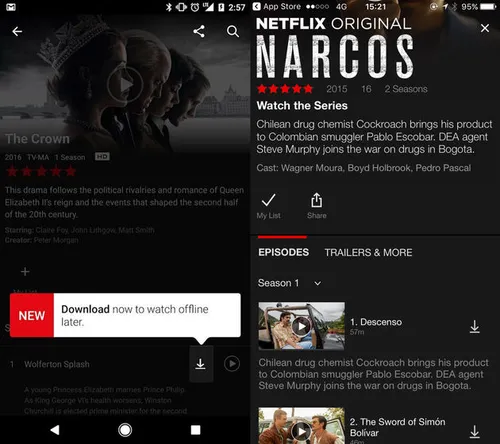This screenshot has height=444, width=500.
Task: Tap the share icon on The Crown page
Action: click(199, 32)
